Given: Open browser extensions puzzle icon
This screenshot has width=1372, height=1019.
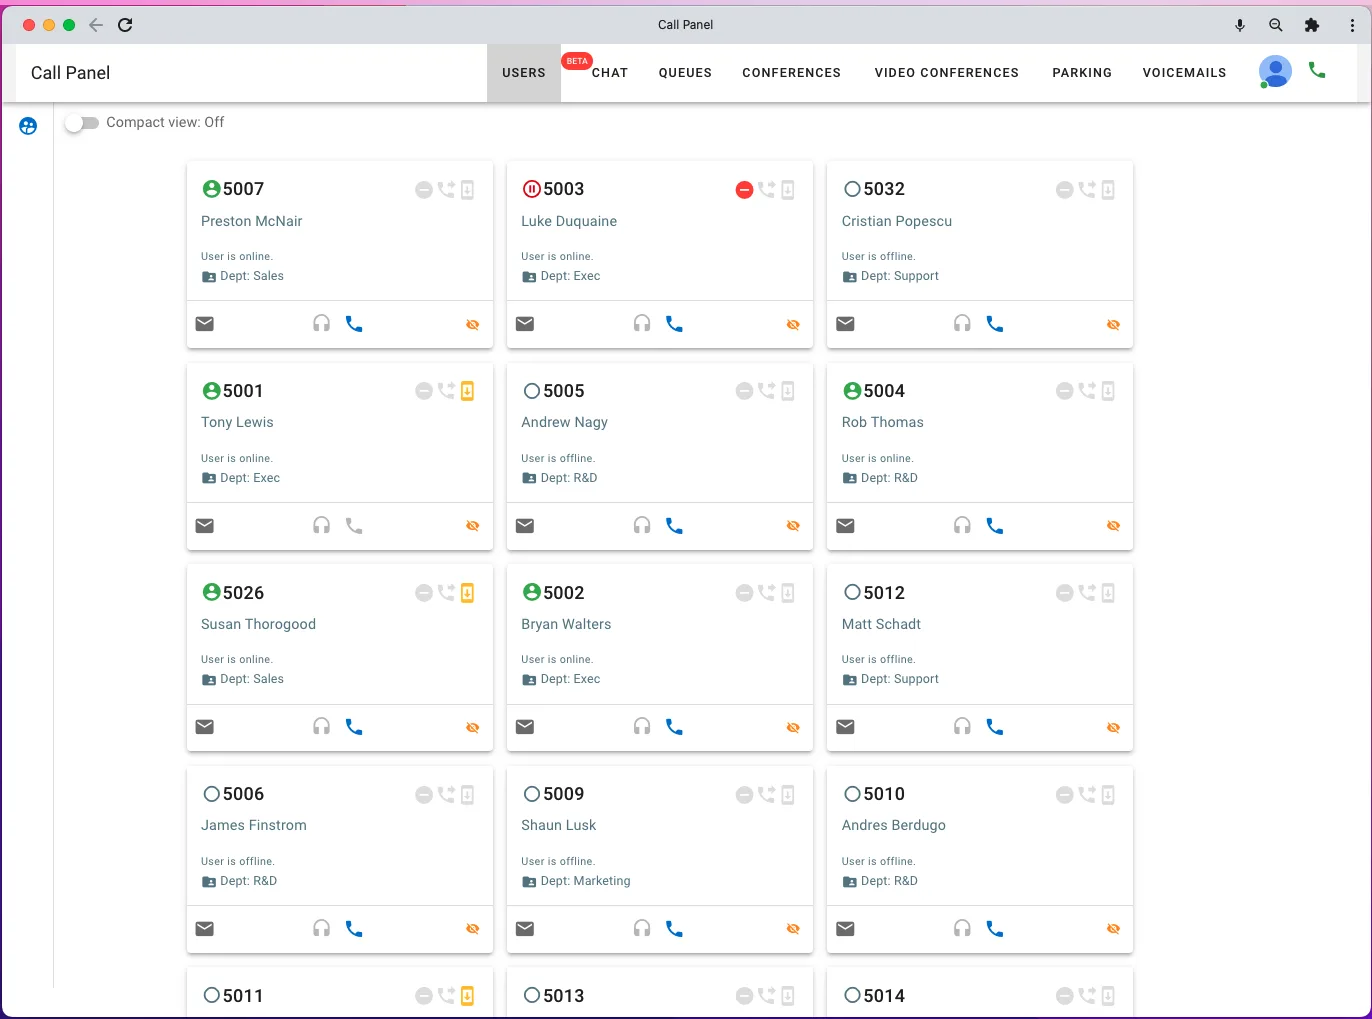Looking at the screenshot, I should [x=1312, y=25].
